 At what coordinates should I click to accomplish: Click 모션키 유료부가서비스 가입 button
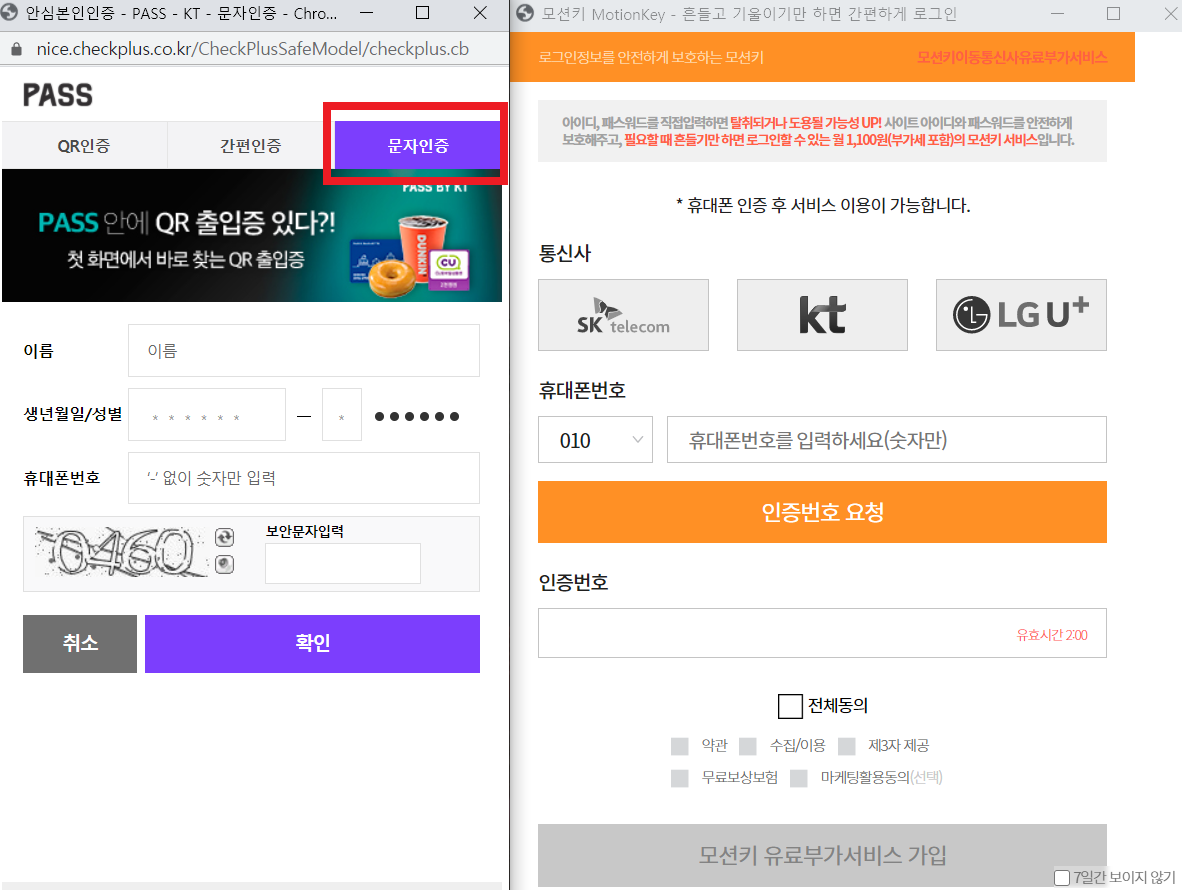(x=822, y=855)
